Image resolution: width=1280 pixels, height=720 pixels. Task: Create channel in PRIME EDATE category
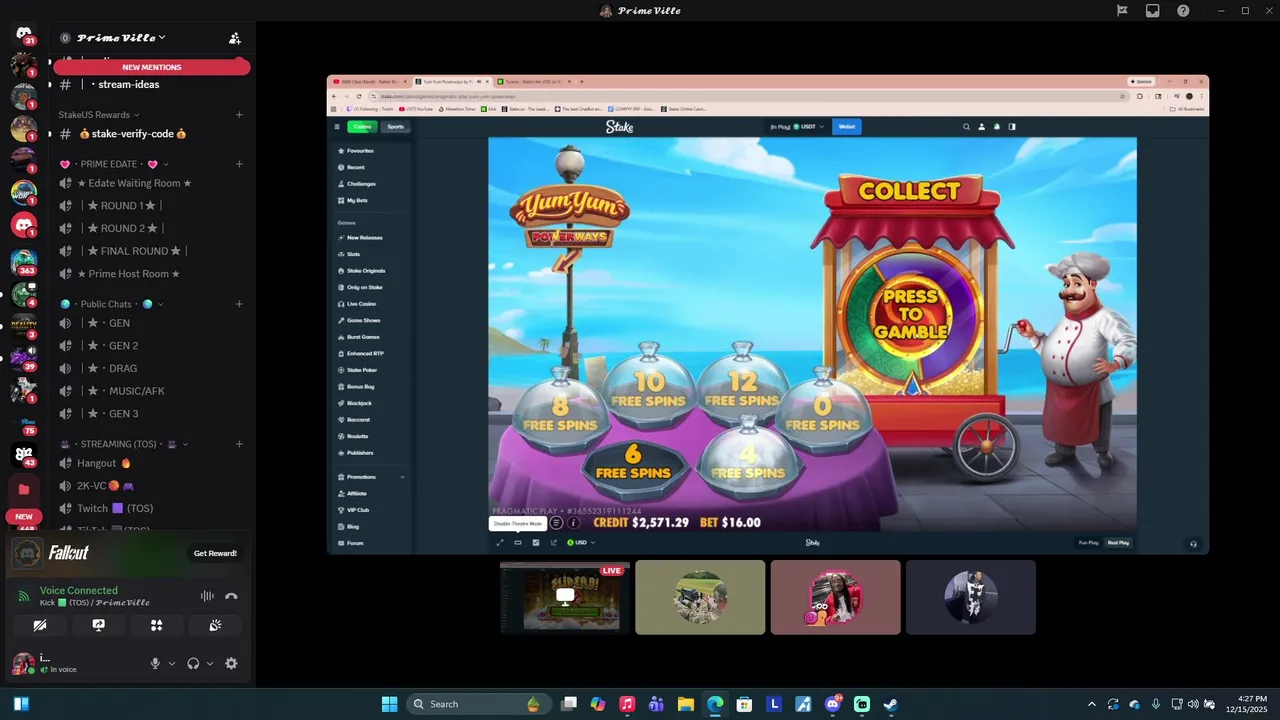pos(239,164)
